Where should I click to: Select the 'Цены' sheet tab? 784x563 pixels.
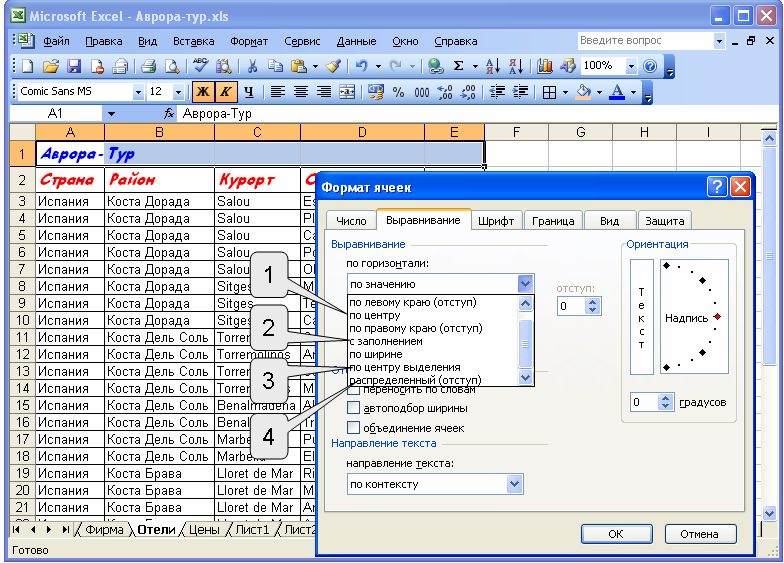pos(204,529)
